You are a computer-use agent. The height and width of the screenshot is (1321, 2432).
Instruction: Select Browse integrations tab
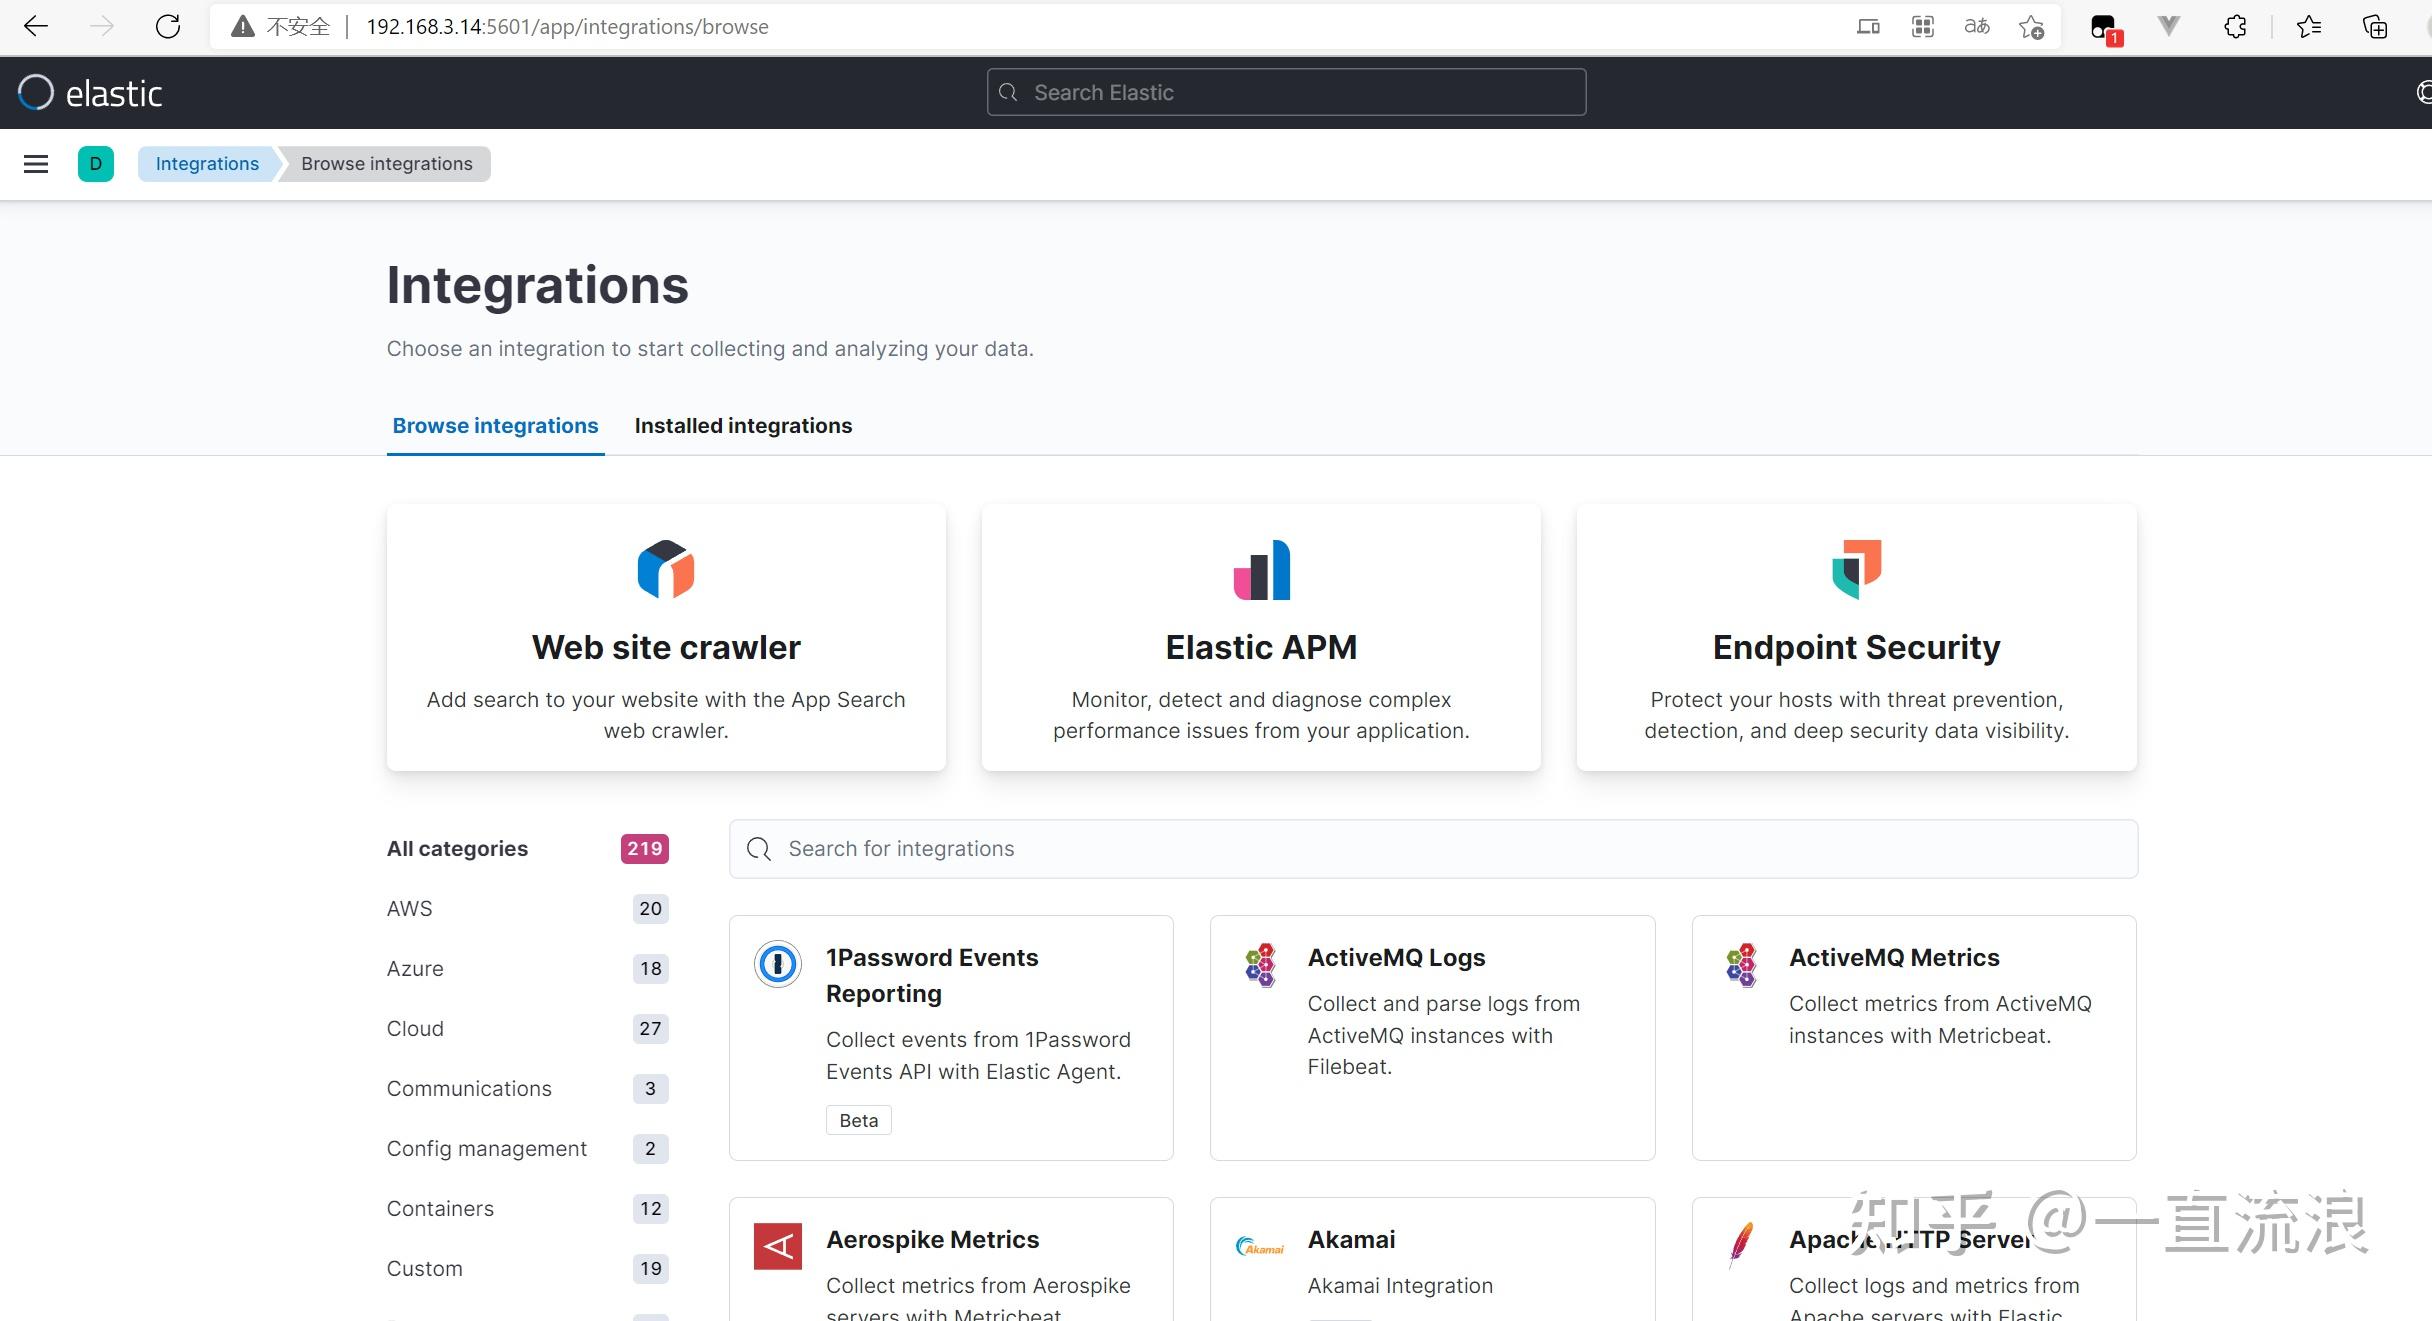pos(495,426)
